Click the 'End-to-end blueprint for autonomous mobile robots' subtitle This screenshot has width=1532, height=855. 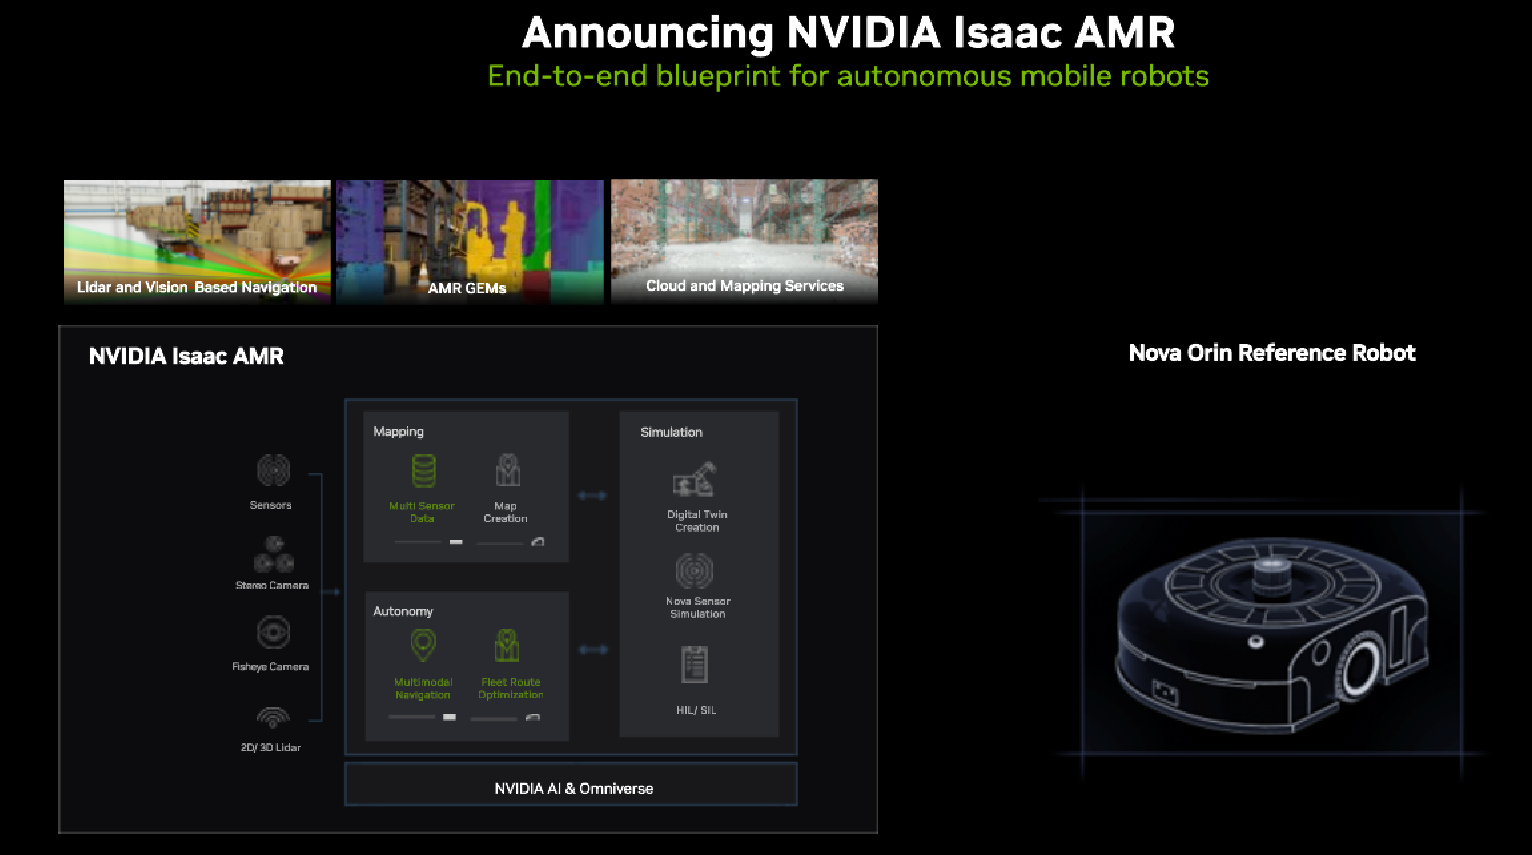pos(848,76)
